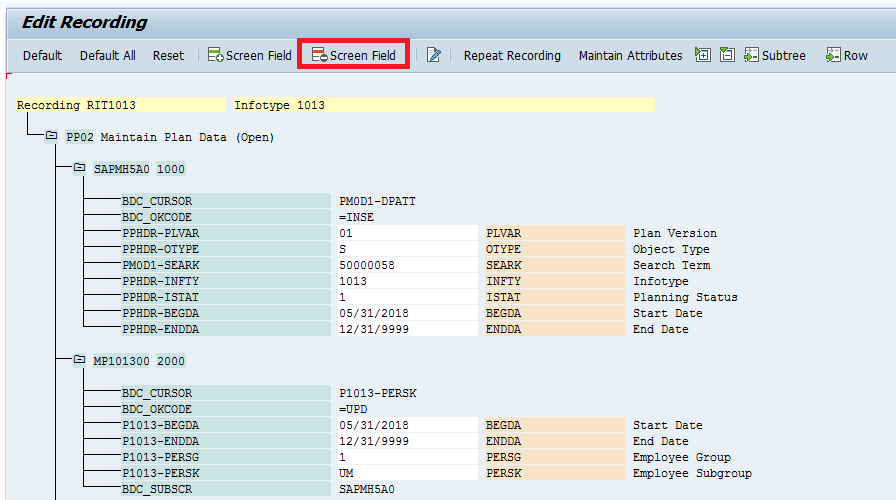Click the add Screen Field icon
The width and height of the screenshot is (896, 500).
(x=215, y=55)
